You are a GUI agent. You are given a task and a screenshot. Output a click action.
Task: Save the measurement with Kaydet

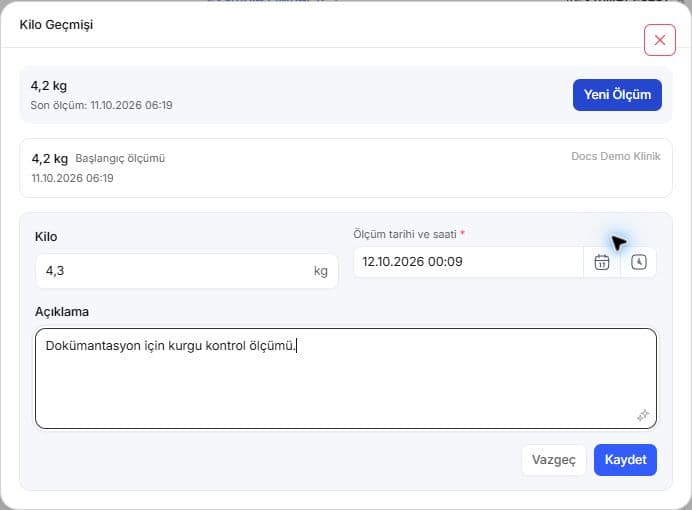pyautogui.click(x=625, y=460)
